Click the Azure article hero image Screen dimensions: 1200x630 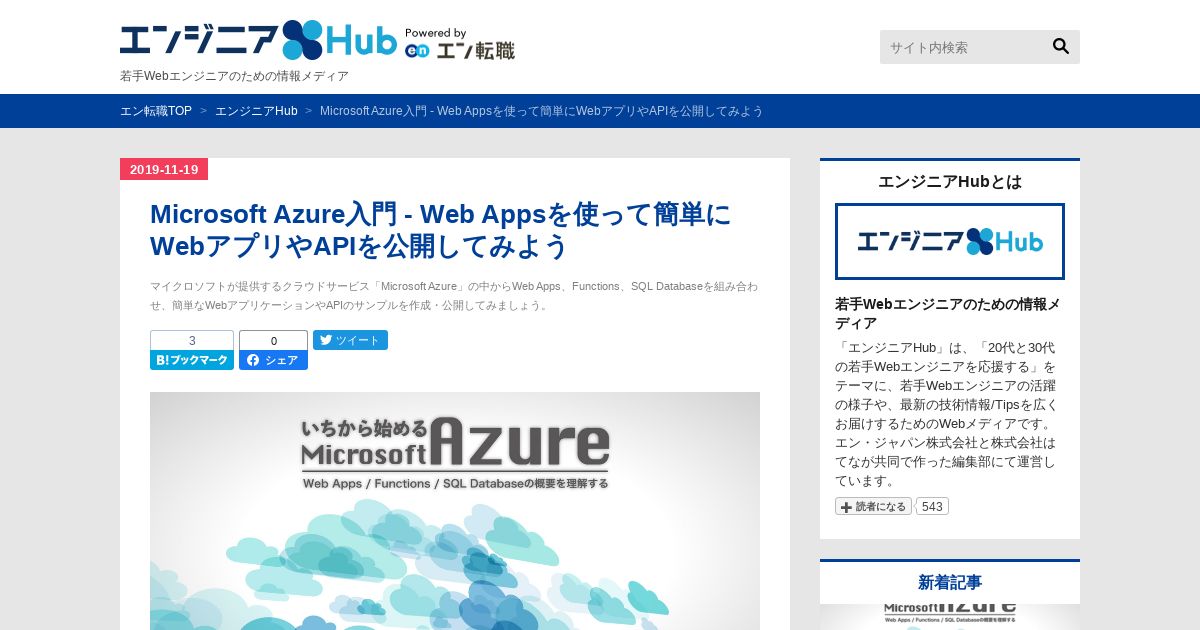click(455, 511)
